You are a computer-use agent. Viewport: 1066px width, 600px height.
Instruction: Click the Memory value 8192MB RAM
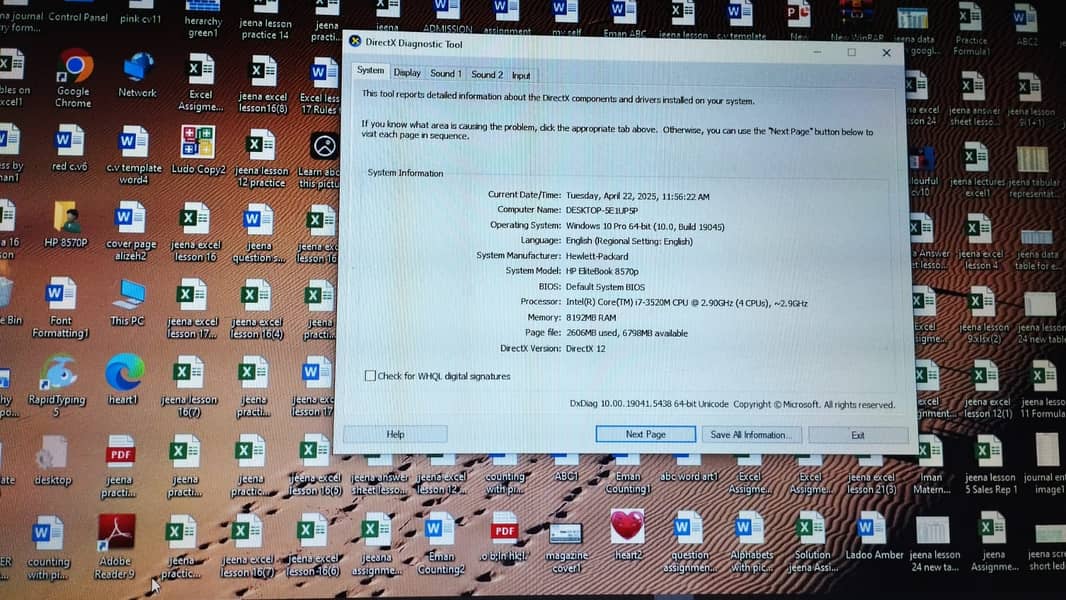point(591,317)
